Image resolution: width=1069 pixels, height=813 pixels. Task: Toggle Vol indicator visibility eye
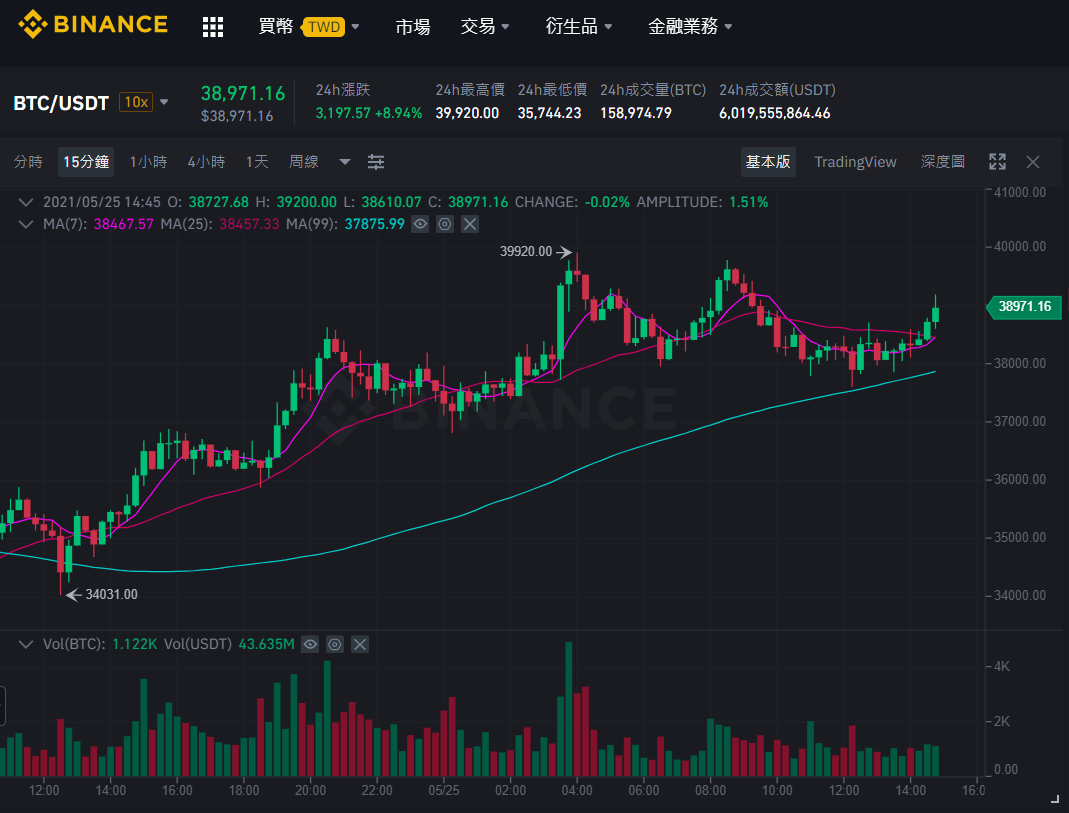[x=310, y=644]
